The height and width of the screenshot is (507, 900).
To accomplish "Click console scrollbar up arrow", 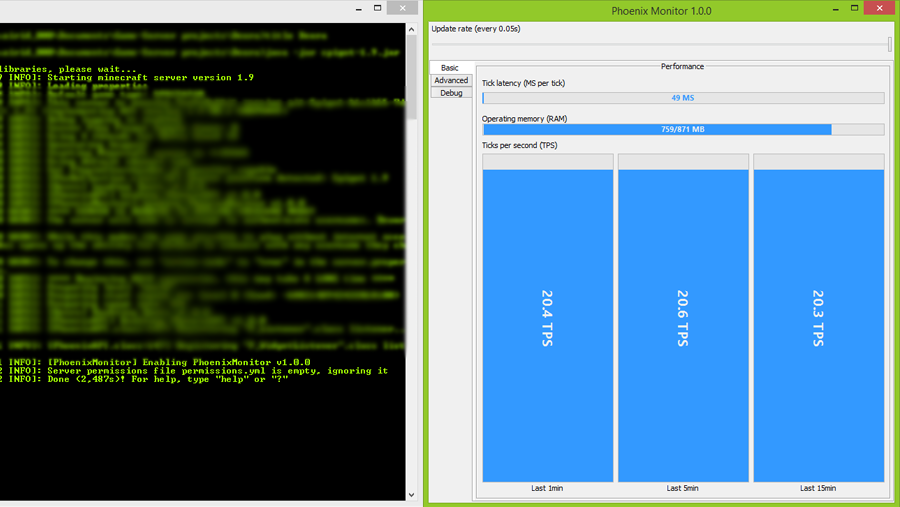I will pyautogui.click(x=412, y=29).
